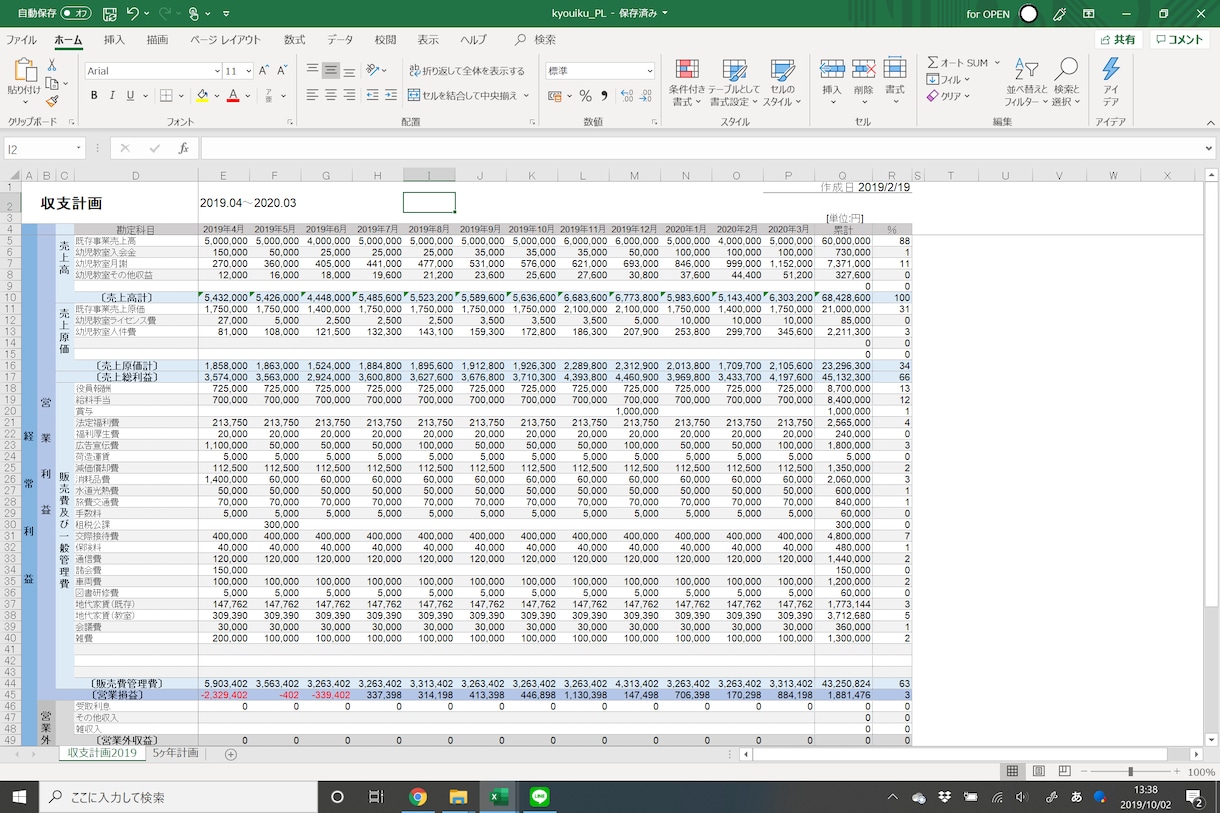Click the percent style icon
Screen dimensions: 1220x813
coord(585,96)
